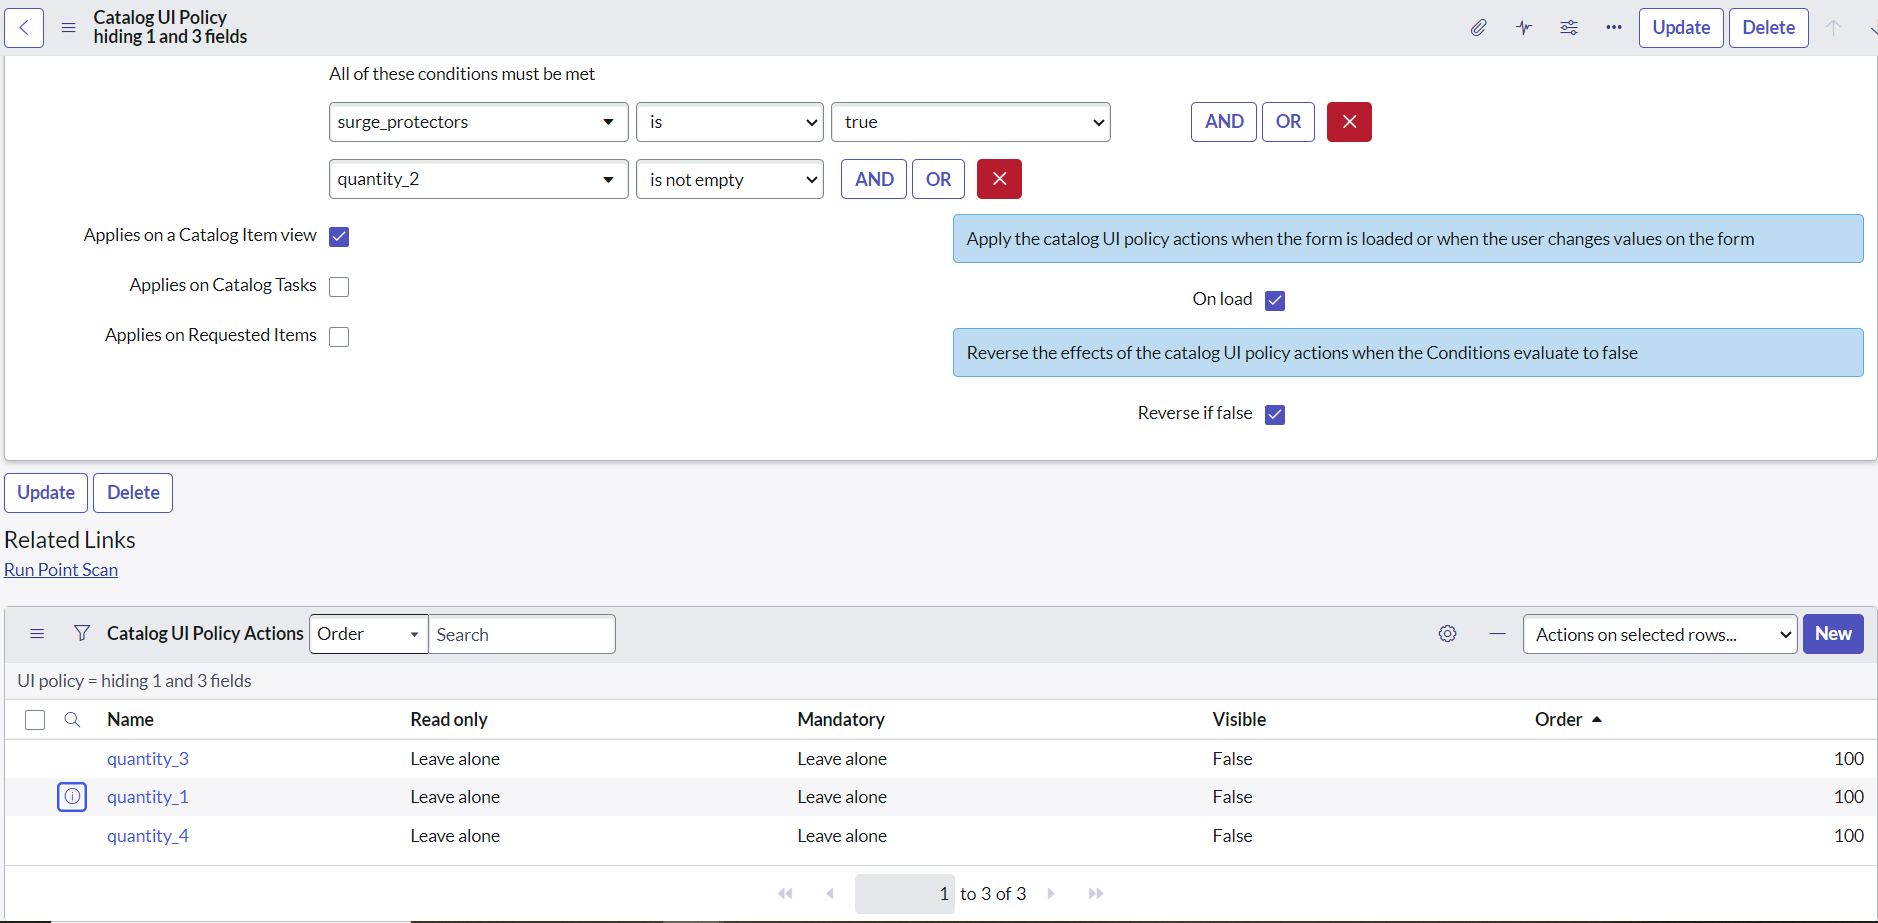Click the Visible value False for quantity_3

[x=1232, y=759]
